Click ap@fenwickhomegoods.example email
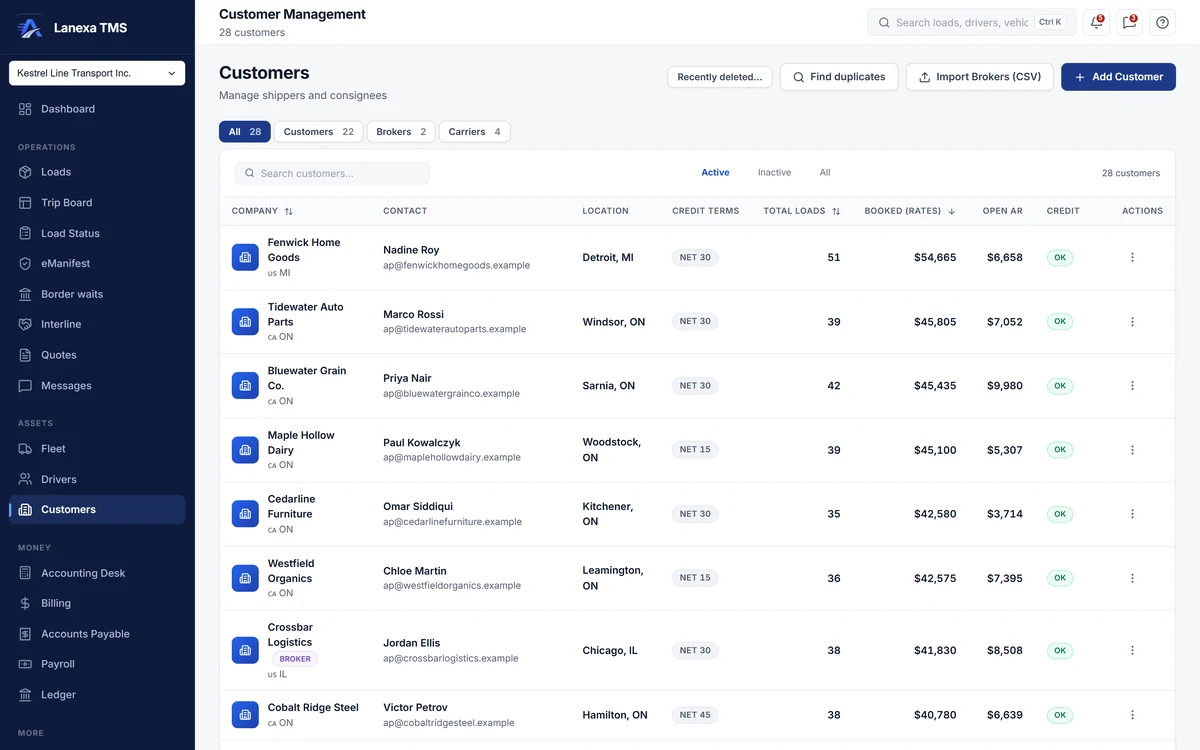The height and width of the screenshot is (750, 1200). (457, 266)
